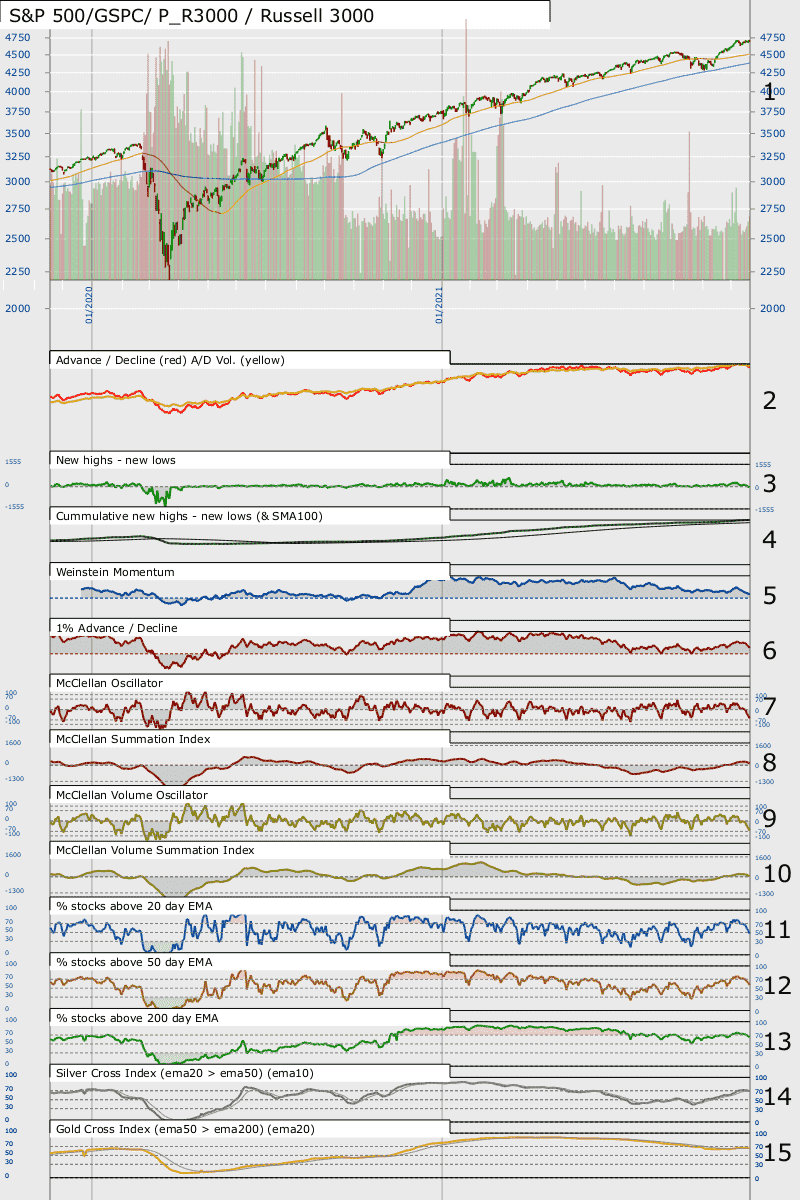This screenshot has width=800, height=1200.
Task: Select the S&P 500/GSPC chart title
Action: tap(192, 14)
